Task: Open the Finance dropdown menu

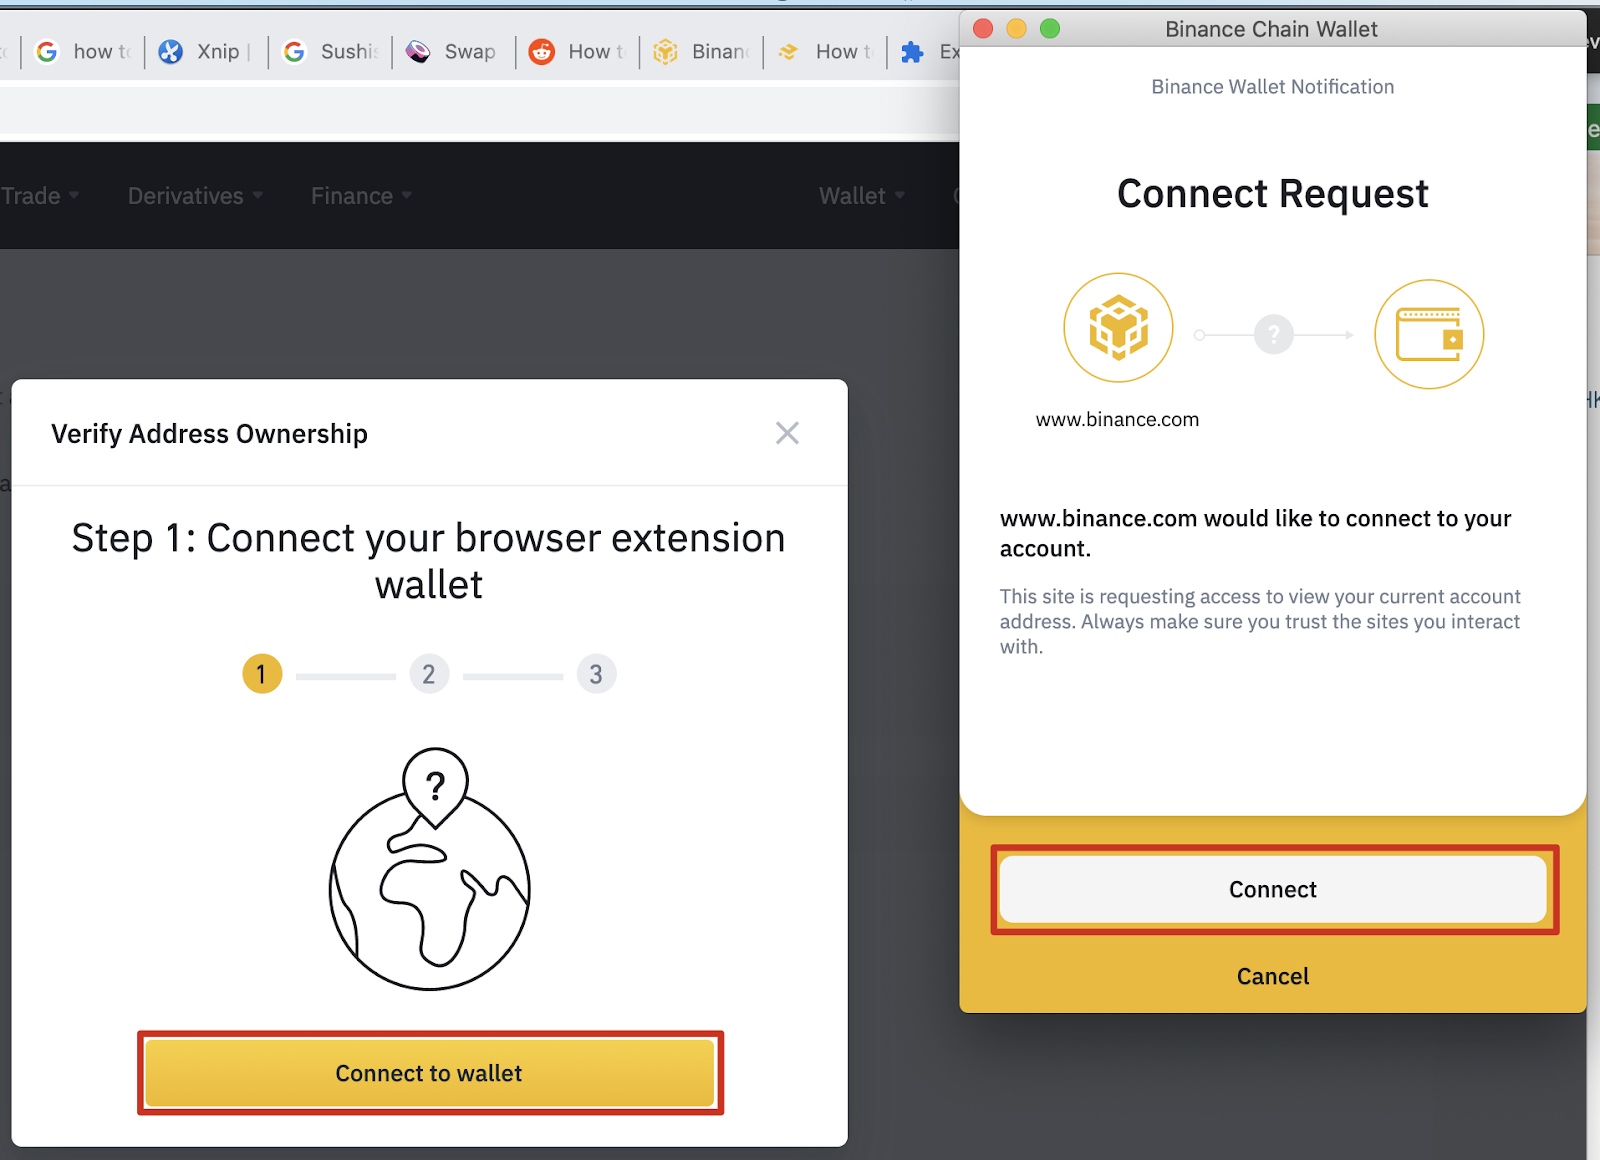Action: click(x=361, y=196)
